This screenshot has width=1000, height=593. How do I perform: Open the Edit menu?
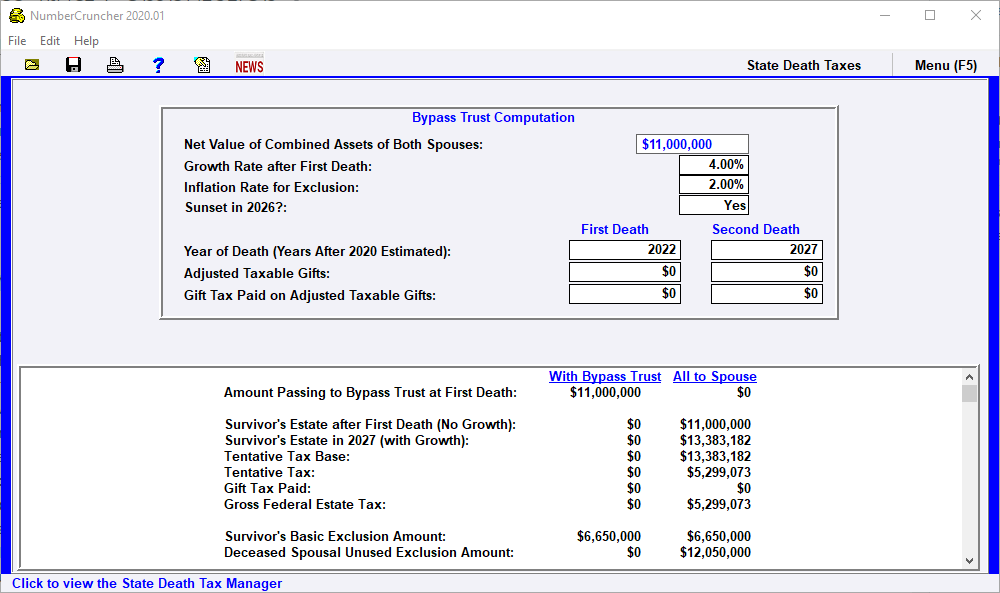coord(50,41)
